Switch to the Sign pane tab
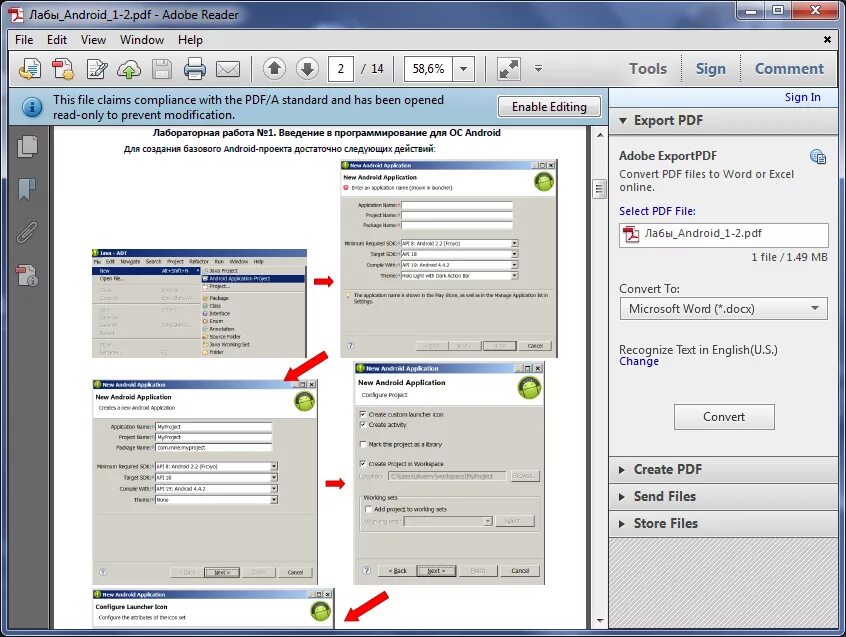Screen dimensions: 846x637 (711, 69)
